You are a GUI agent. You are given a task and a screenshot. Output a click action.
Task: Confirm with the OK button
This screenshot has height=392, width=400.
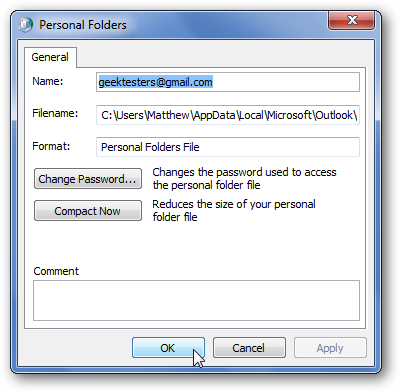168,348
